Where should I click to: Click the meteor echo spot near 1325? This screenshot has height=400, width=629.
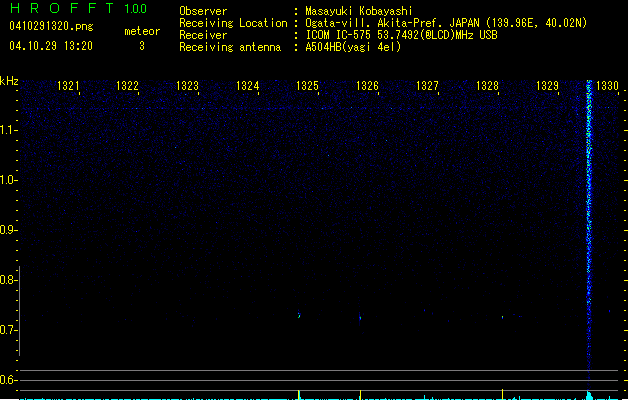tap(299, 315)
